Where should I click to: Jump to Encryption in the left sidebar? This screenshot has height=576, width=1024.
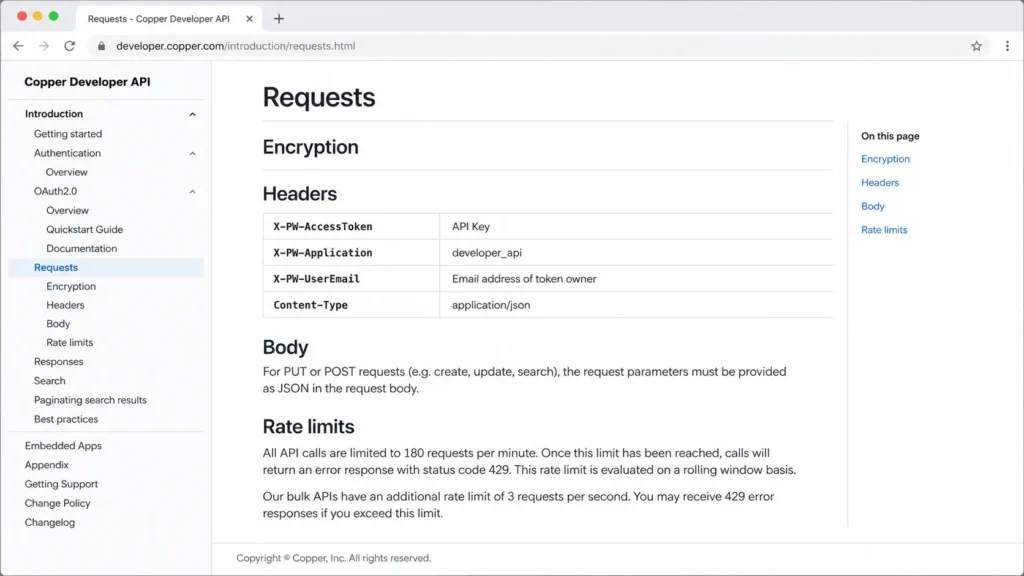pyautogui.click(x=71, y=286)
